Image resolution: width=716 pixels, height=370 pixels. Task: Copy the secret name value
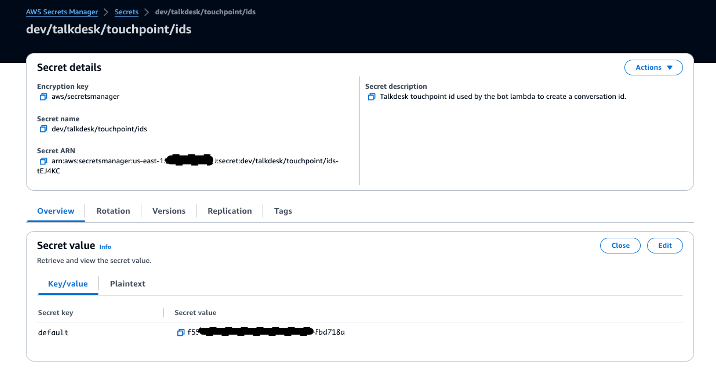coord(43,129)
